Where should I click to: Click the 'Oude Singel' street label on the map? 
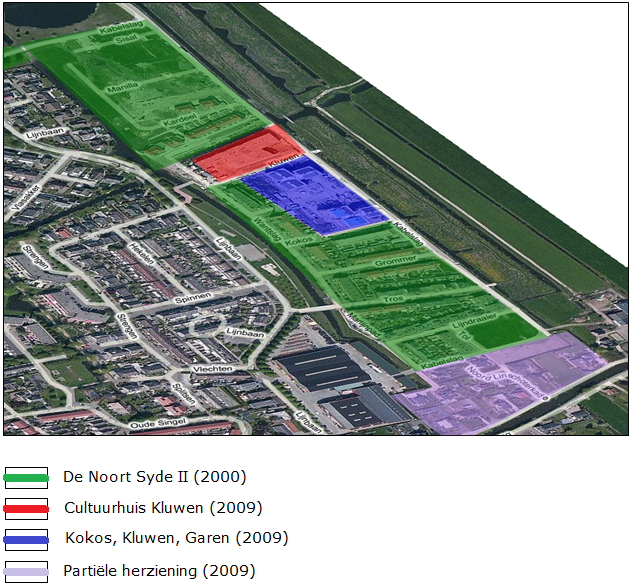[156, 424]
